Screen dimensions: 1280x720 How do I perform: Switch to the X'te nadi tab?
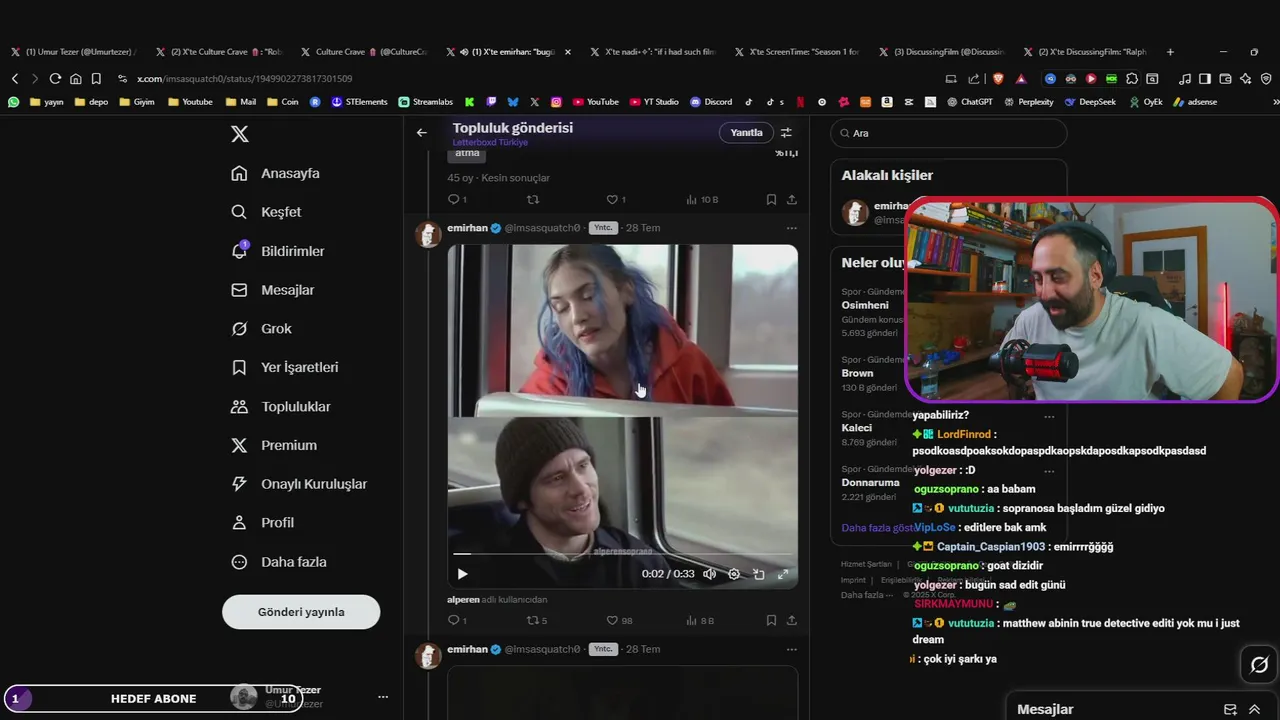(x=652, y=52)
